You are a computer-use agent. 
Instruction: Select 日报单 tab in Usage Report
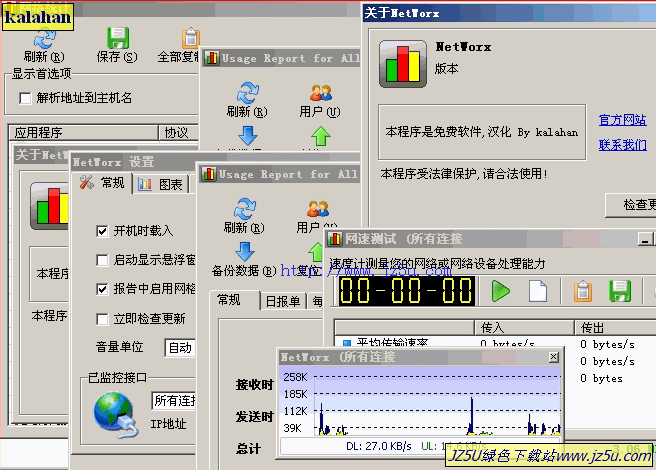283,301
